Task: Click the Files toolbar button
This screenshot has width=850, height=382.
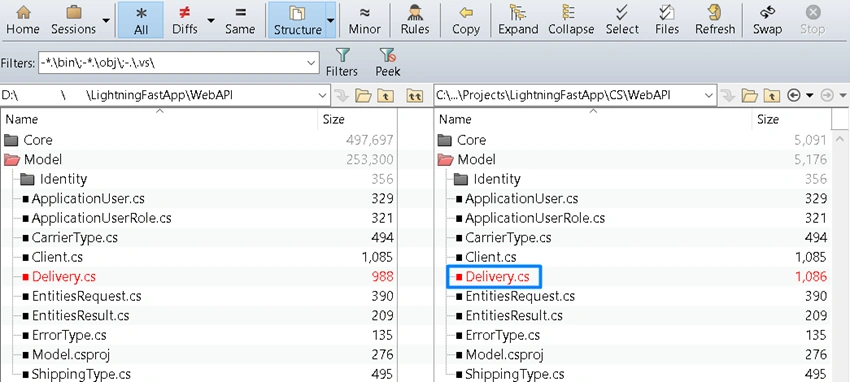Action: click(667, 20)
